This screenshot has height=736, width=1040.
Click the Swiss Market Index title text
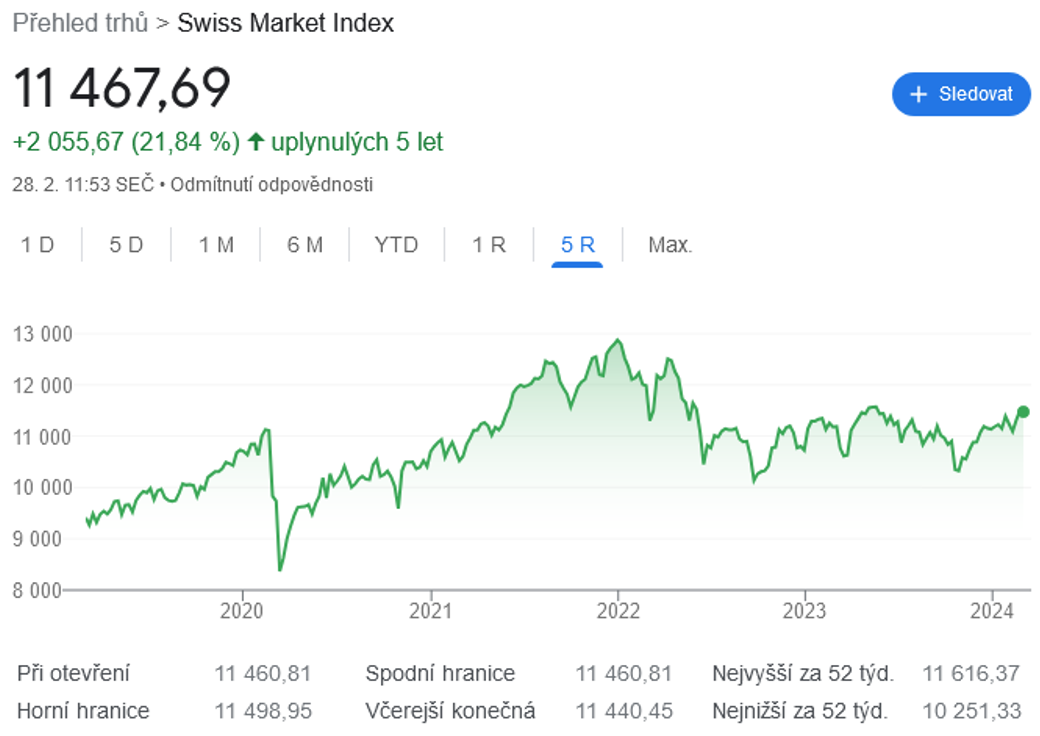click(286, 23)
